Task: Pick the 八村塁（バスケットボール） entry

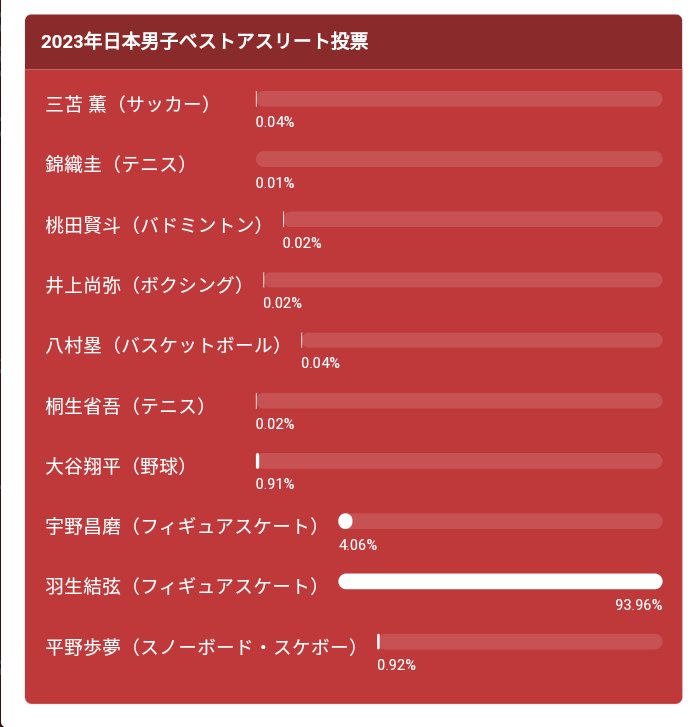Action: [163, 345]
